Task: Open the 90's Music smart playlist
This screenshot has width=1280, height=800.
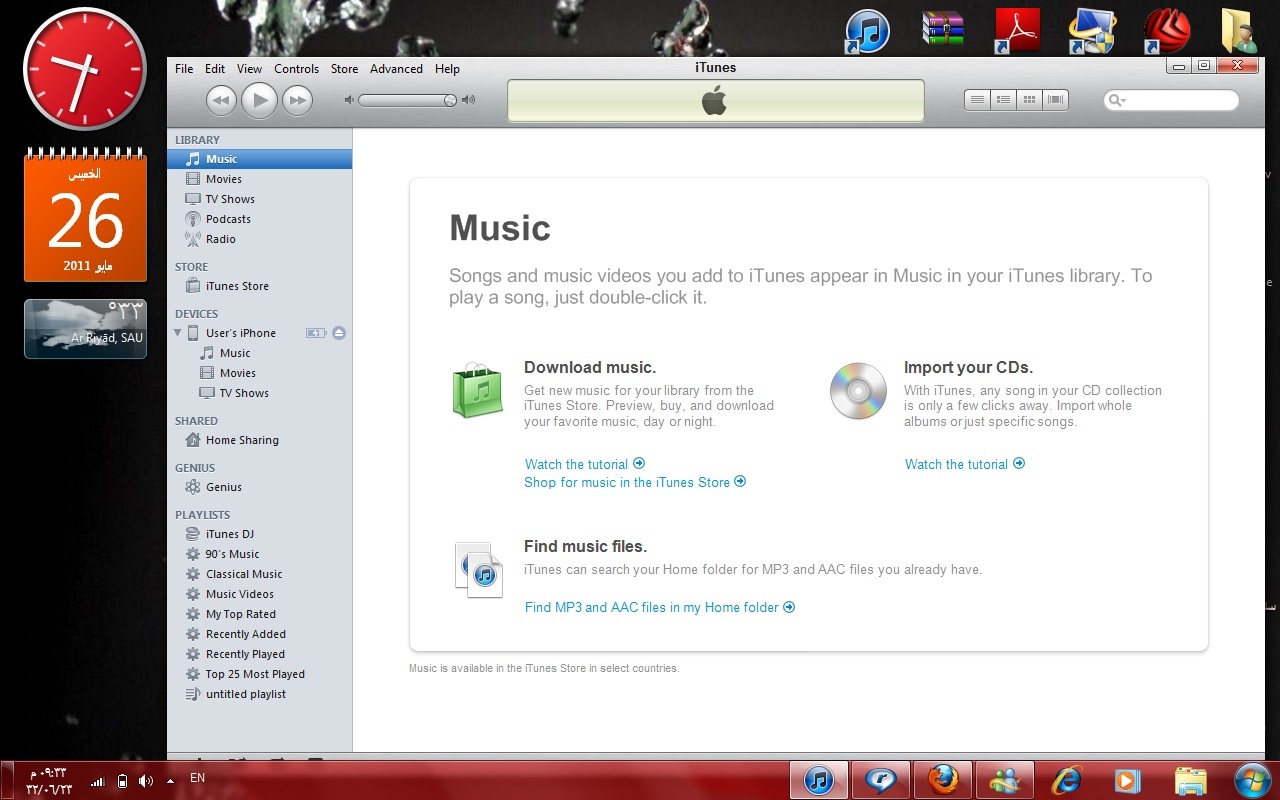Action: click(x=259, y=554)
